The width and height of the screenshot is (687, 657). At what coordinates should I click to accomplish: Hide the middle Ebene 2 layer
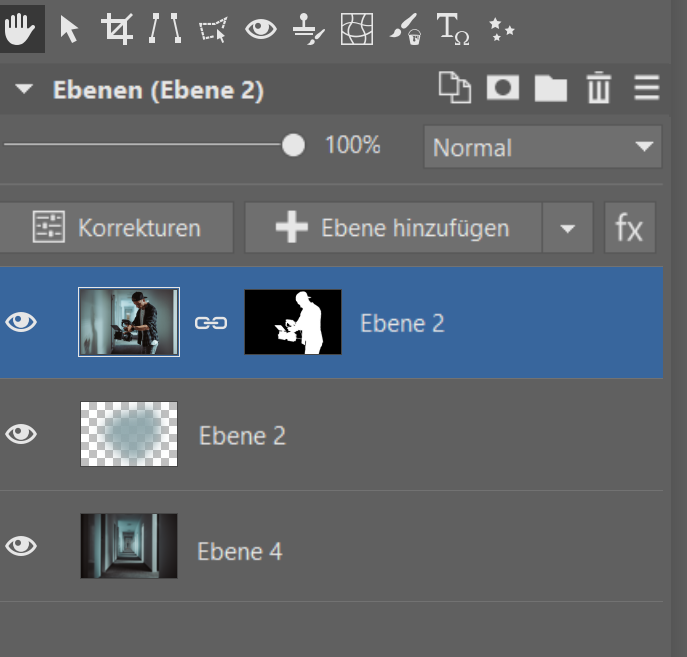[21, 434]
